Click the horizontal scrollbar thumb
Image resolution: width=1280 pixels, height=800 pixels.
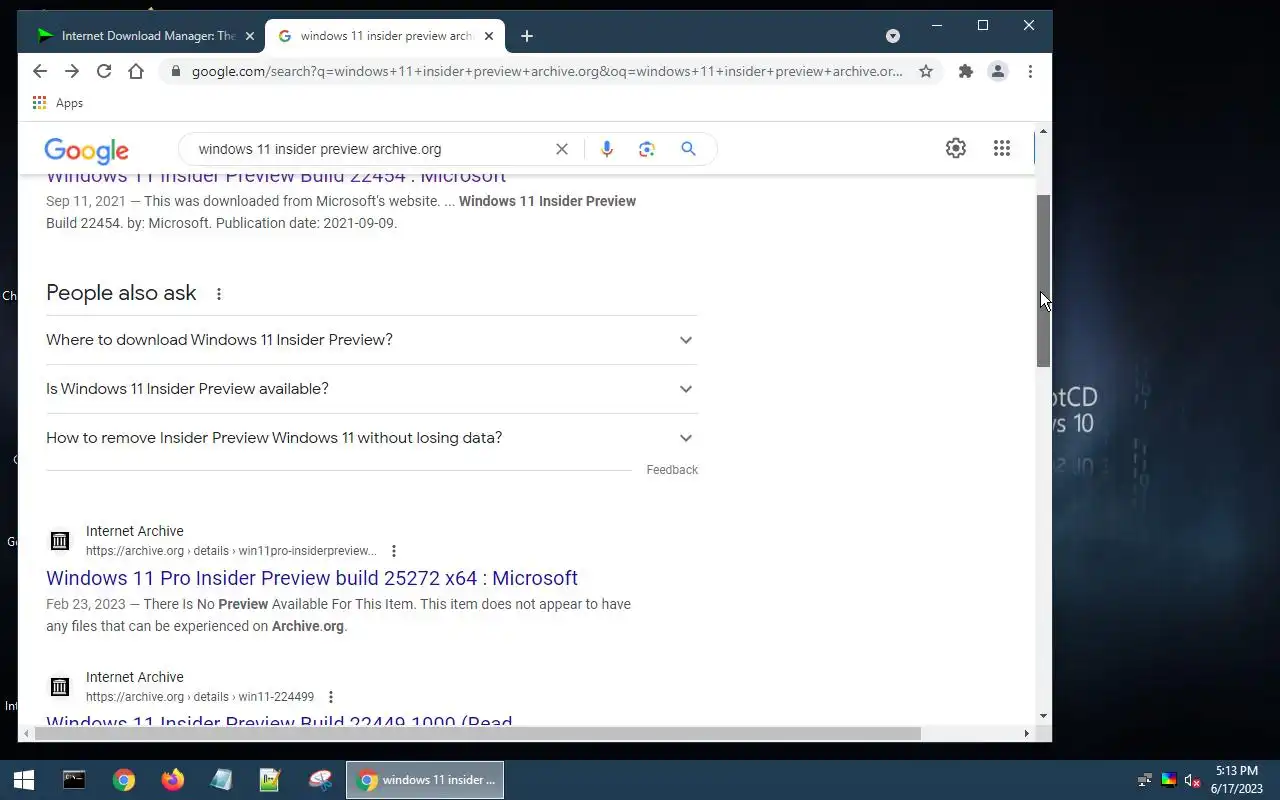pos(477,733)
